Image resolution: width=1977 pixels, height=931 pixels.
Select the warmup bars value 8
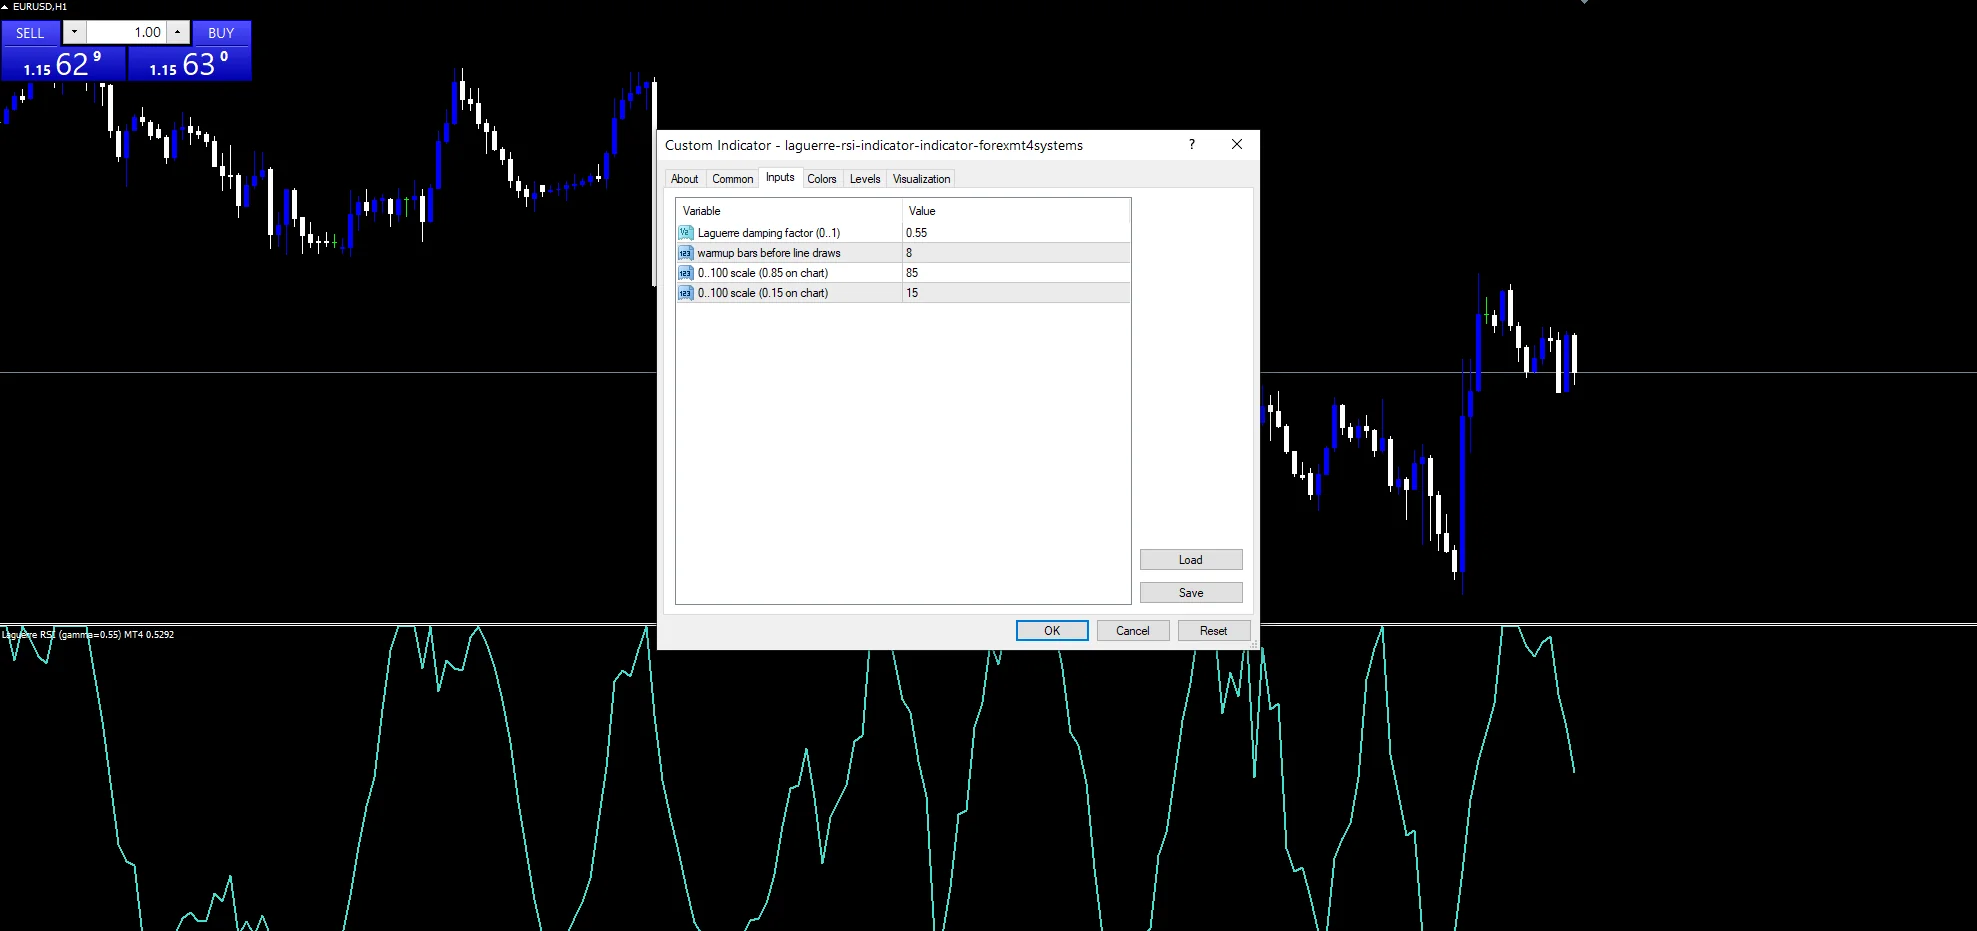click(x=1016, y=253)
